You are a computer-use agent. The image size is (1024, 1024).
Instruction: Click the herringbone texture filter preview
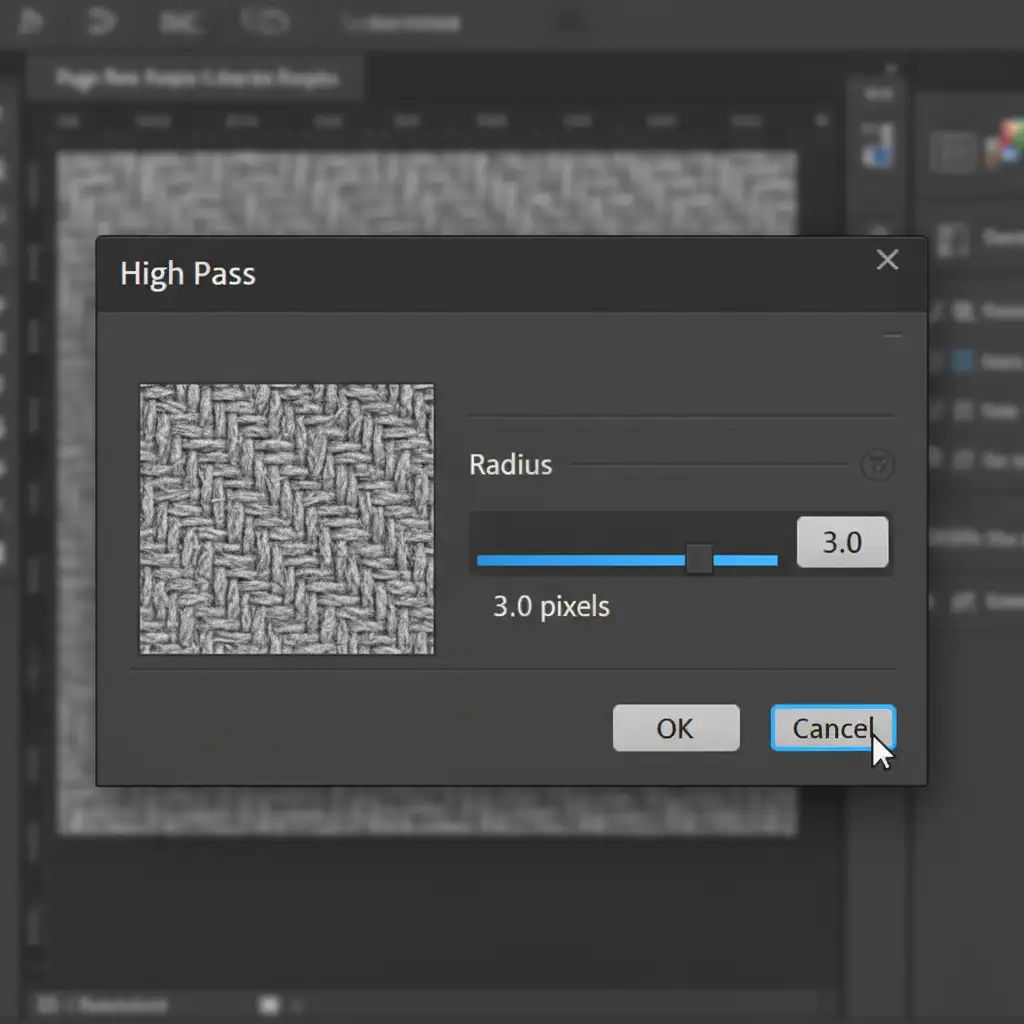(x=287, y=519)
